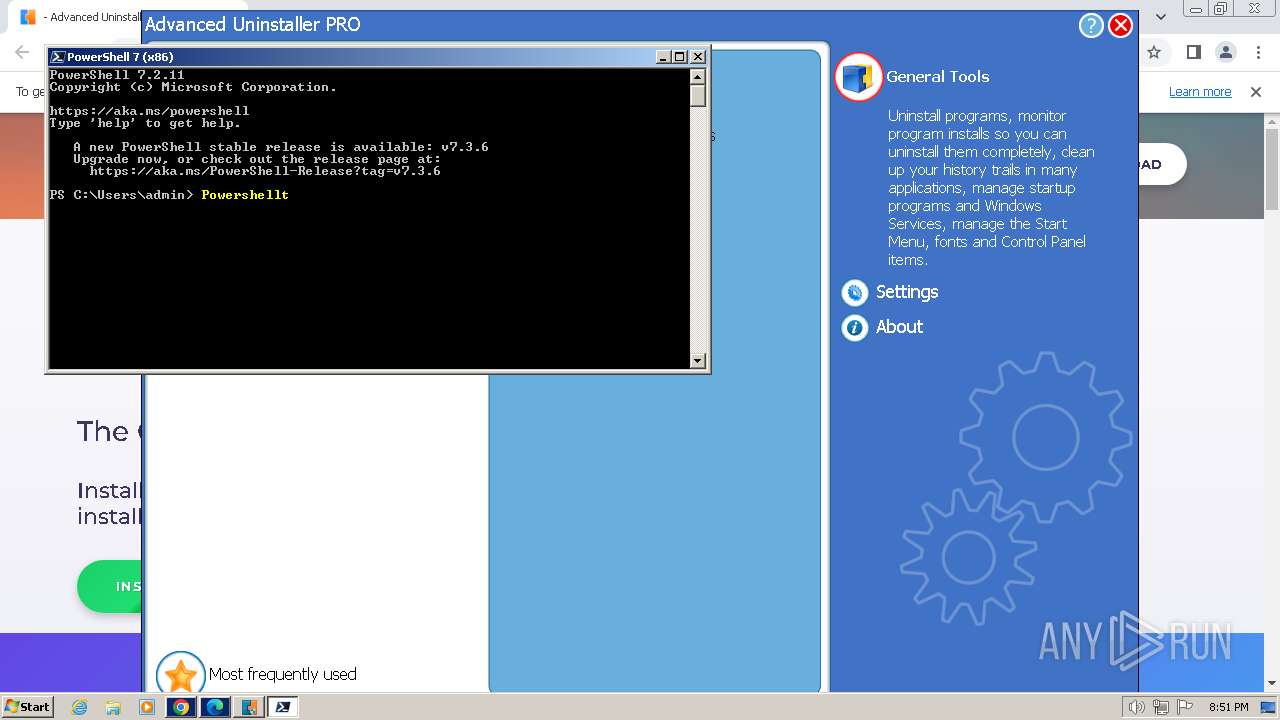The height and width of the screenshot is (720, 1280).
Task: Click PowerShell scrollbar up arrow
Action: 698,76
